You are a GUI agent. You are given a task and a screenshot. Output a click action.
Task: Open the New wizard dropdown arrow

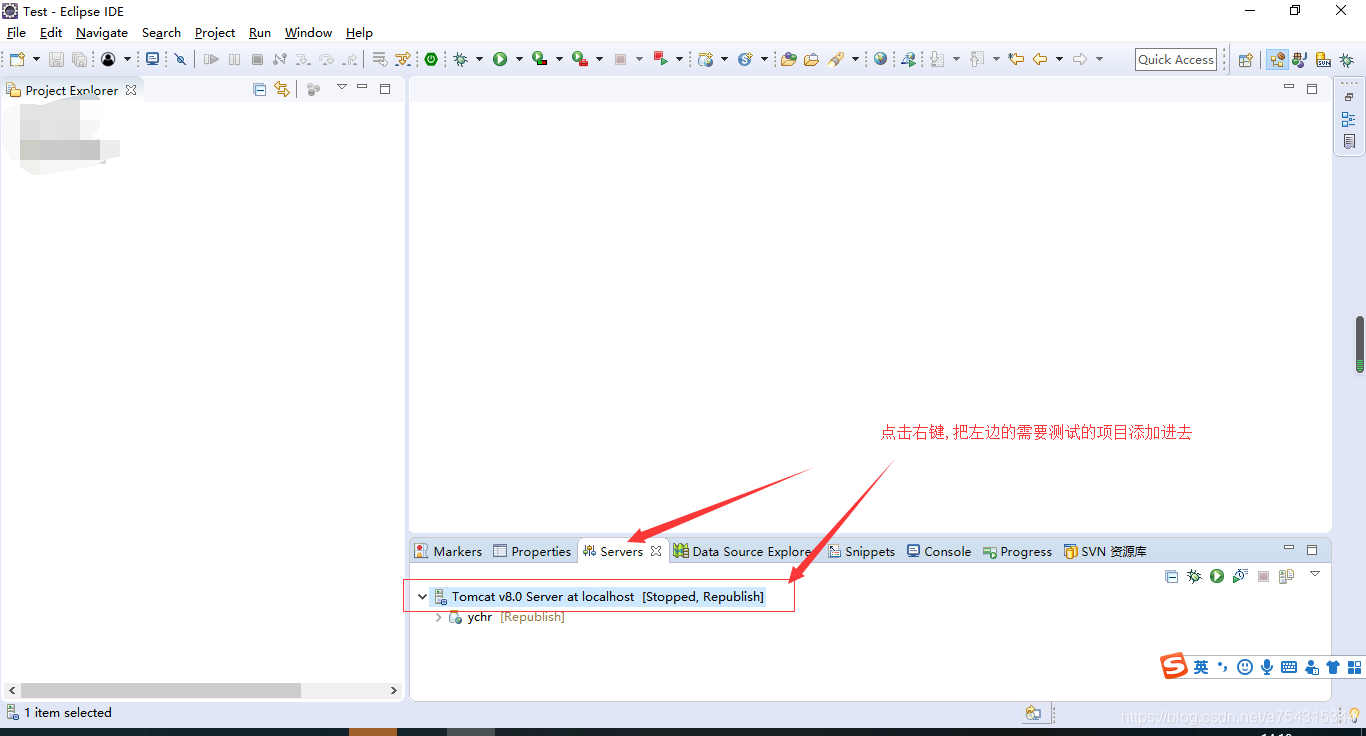pos(36,59)
